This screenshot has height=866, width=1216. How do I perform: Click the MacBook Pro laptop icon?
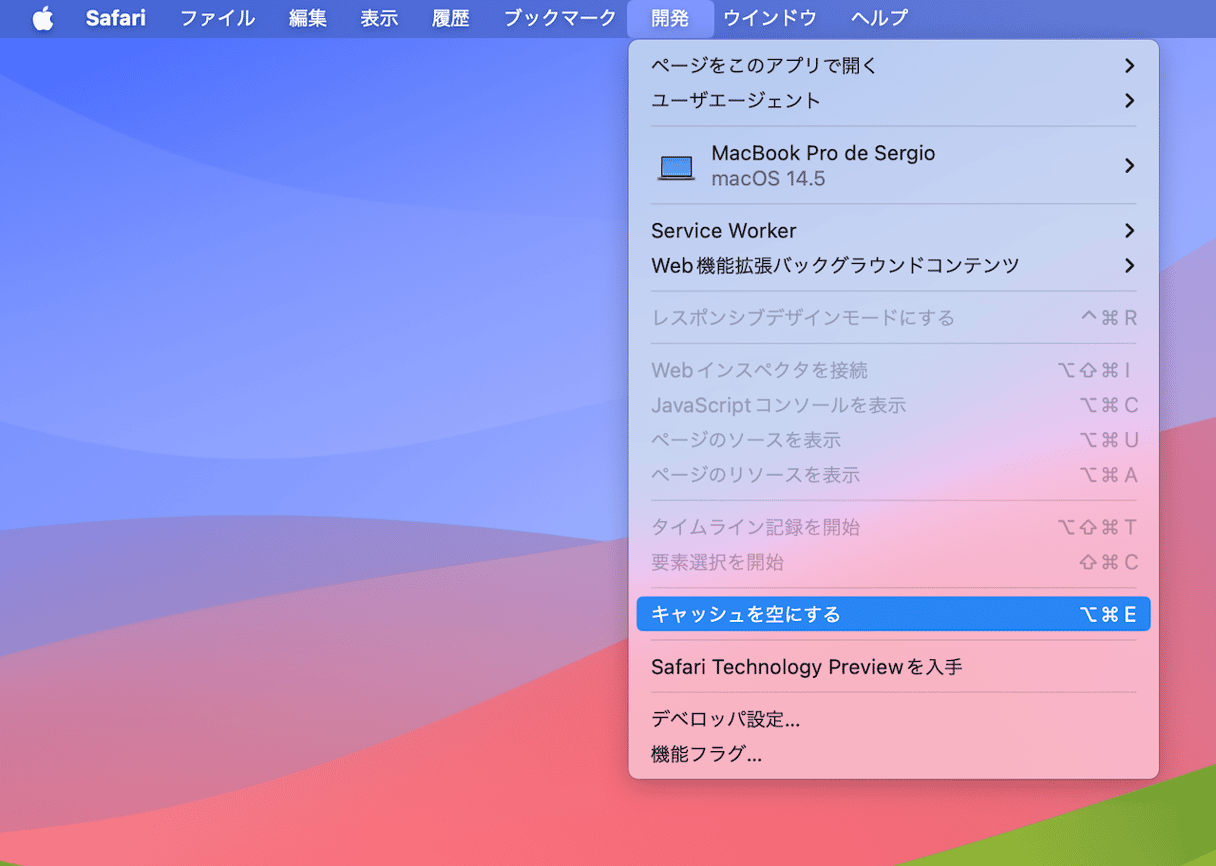coord(676,166)
